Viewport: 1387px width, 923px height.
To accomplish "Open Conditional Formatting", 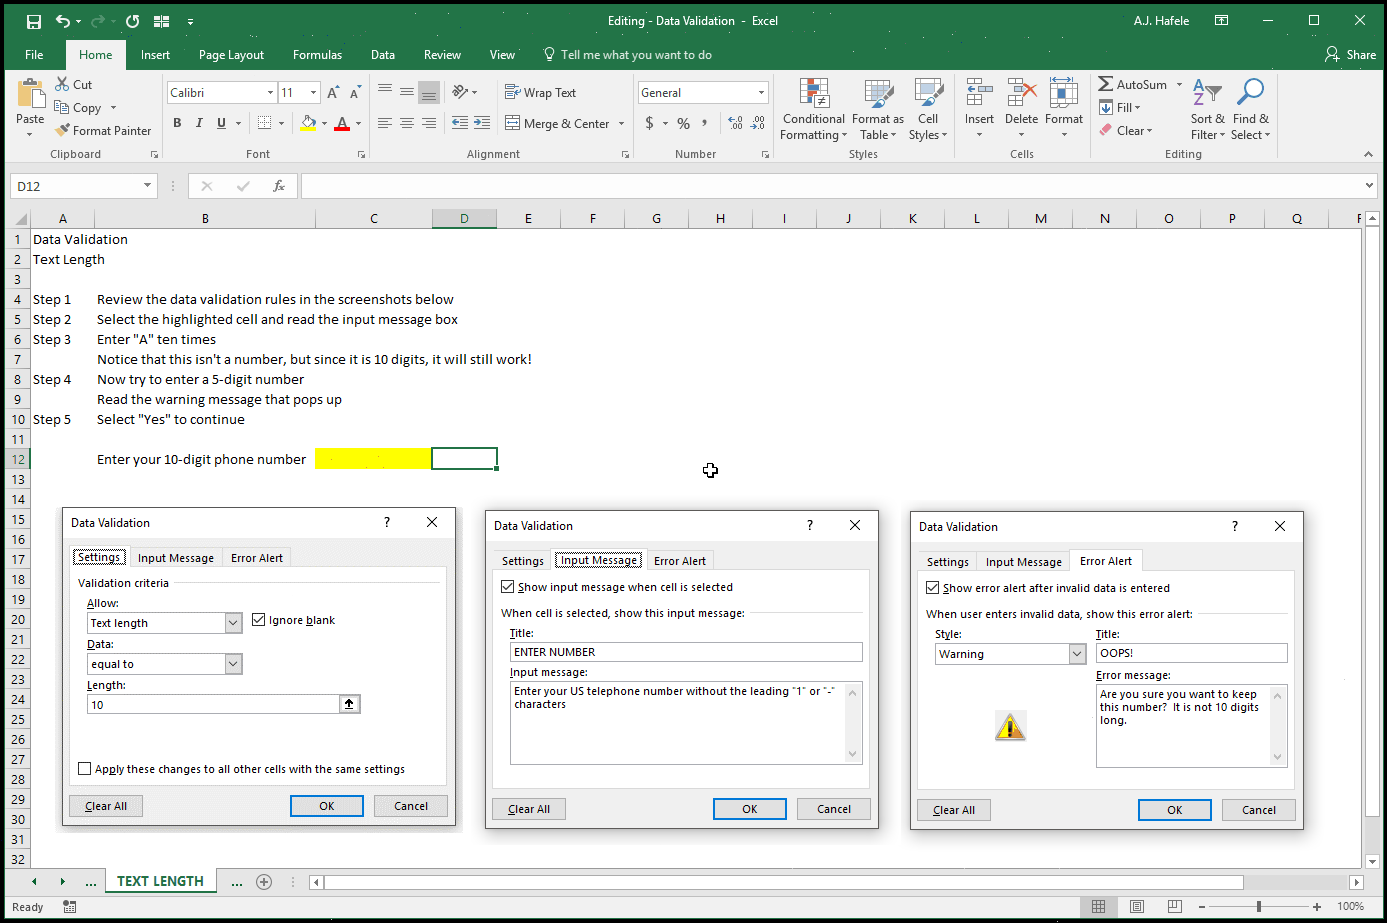I will [x=814, y=110].
